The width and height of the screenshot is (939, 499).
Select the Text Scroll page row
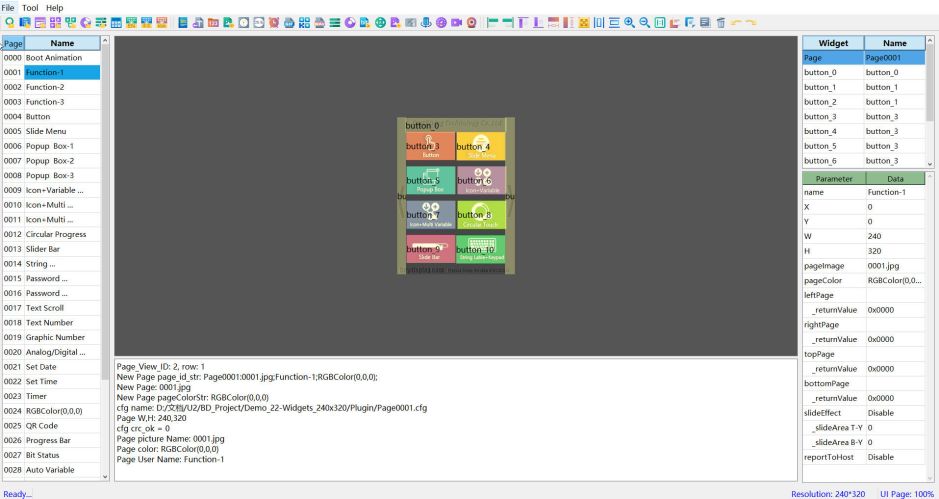51,308
